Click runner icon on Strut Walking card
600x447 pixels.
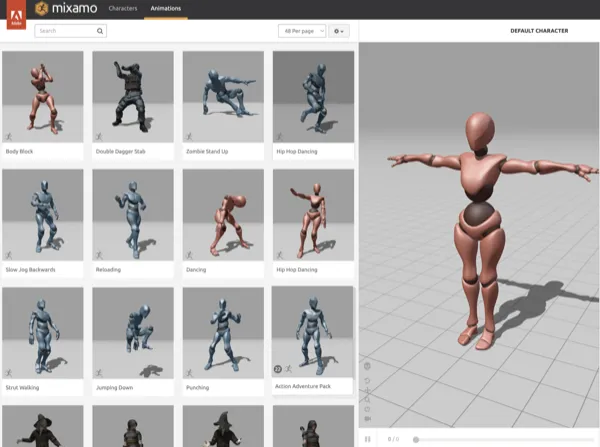[x=9, y=372]
